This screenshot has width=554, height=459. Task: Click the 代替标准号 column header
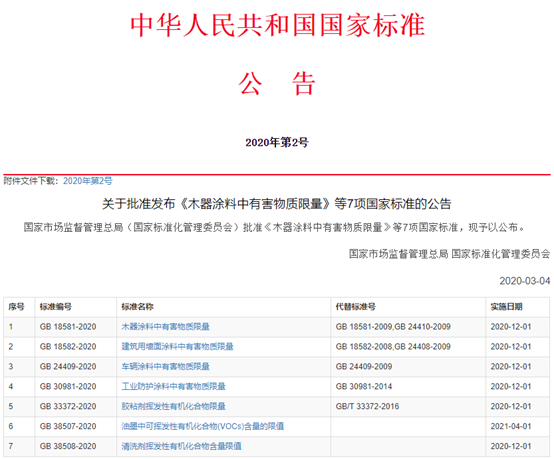[x=355, y=307]
